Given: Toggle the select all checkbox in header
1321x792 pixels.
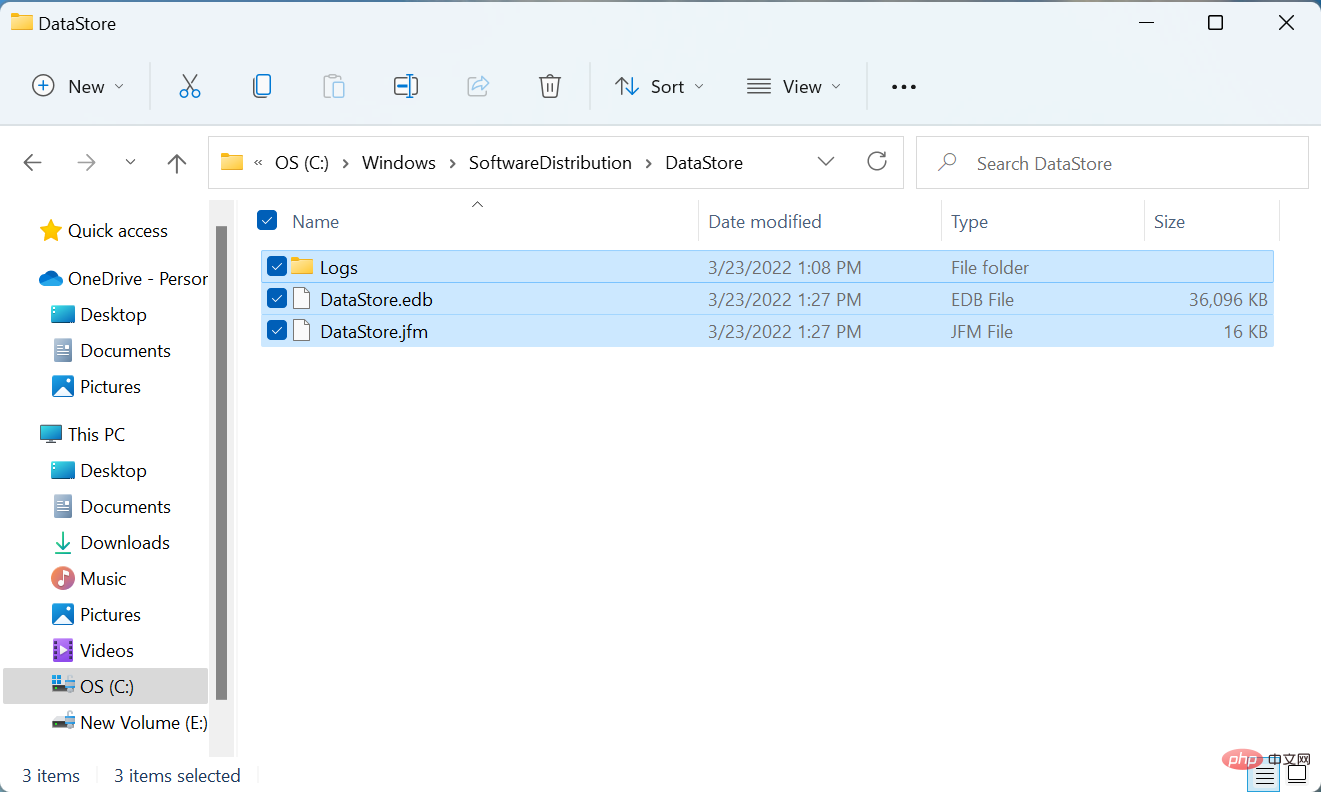Looking at the screenshot, I should (266, 220).
